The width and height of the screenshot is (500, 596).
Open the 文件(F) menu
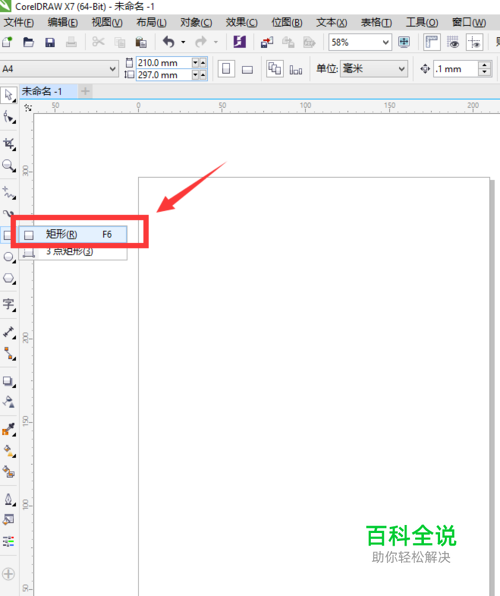19,23
